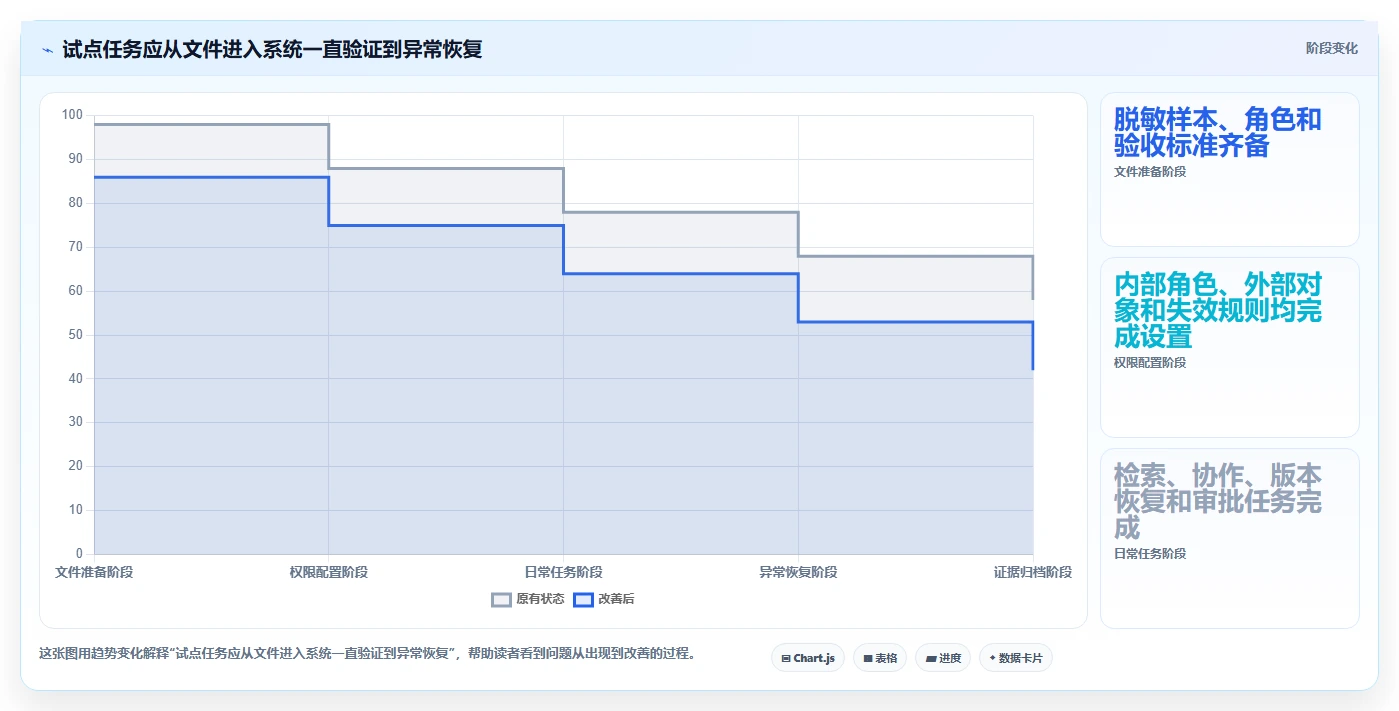The height and width of the screenshot is (711, 1399).
Task: Click the 70 y-axis value
Action: coord(75,247)
